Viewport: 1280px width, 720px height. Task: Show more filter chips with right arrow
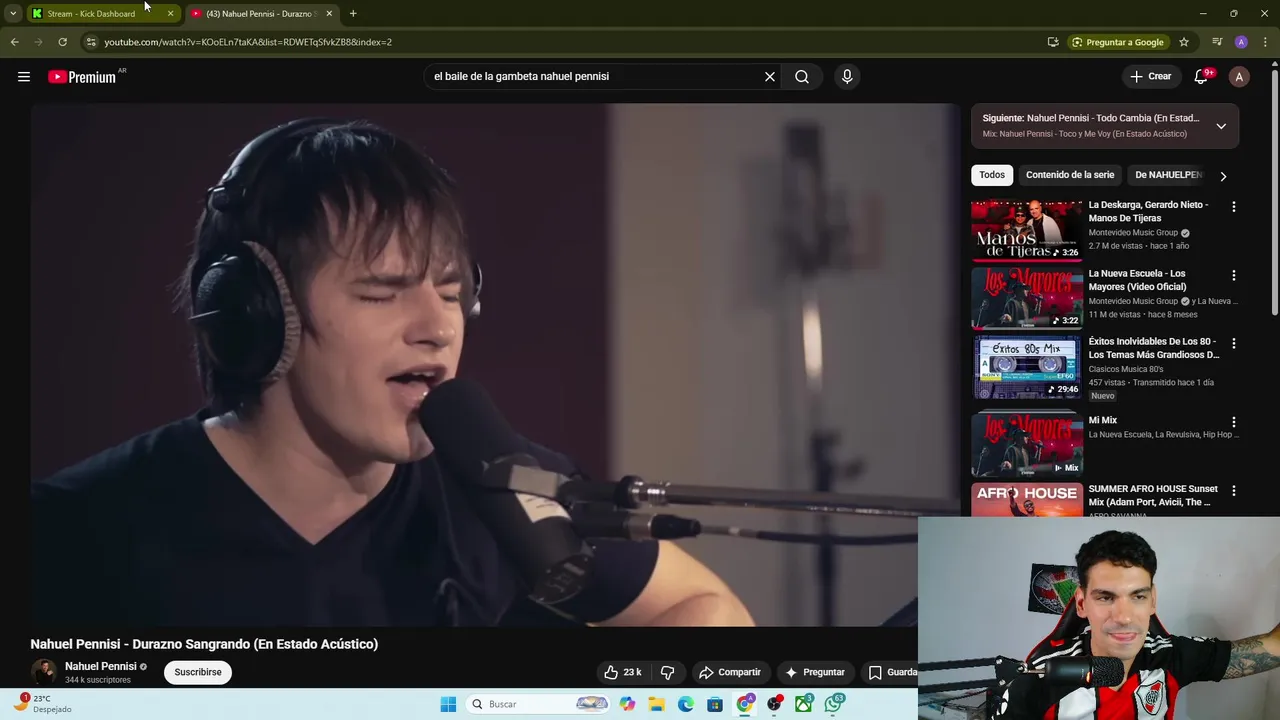point(1223,176)
